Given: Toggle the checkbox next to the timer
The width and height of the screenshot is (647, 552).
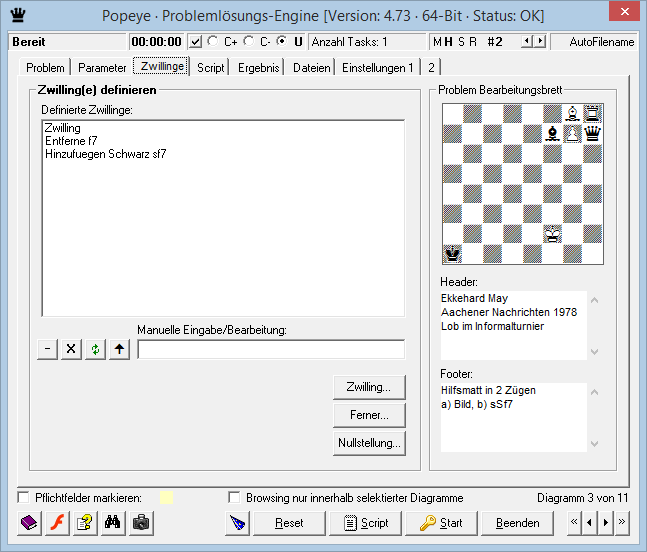Looking at the screenshot, I should coord(196,42).
